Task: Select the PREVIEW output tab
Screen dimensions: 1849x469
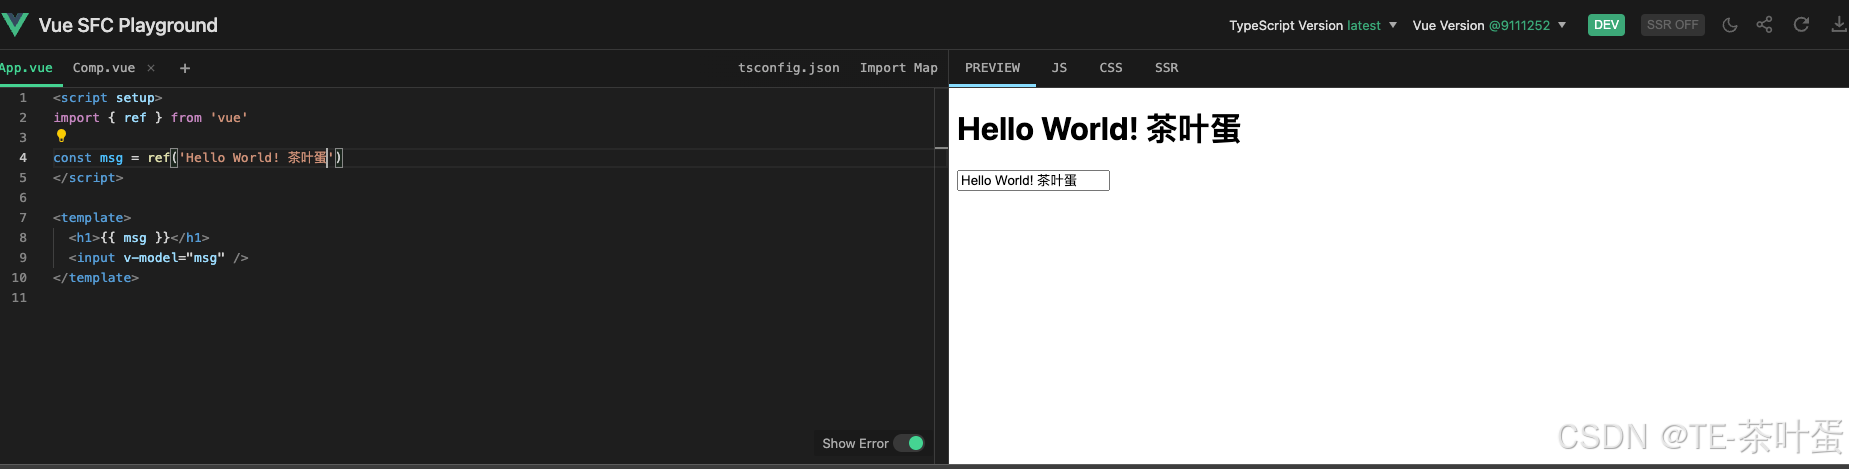Action: click(x=992, y=68)
